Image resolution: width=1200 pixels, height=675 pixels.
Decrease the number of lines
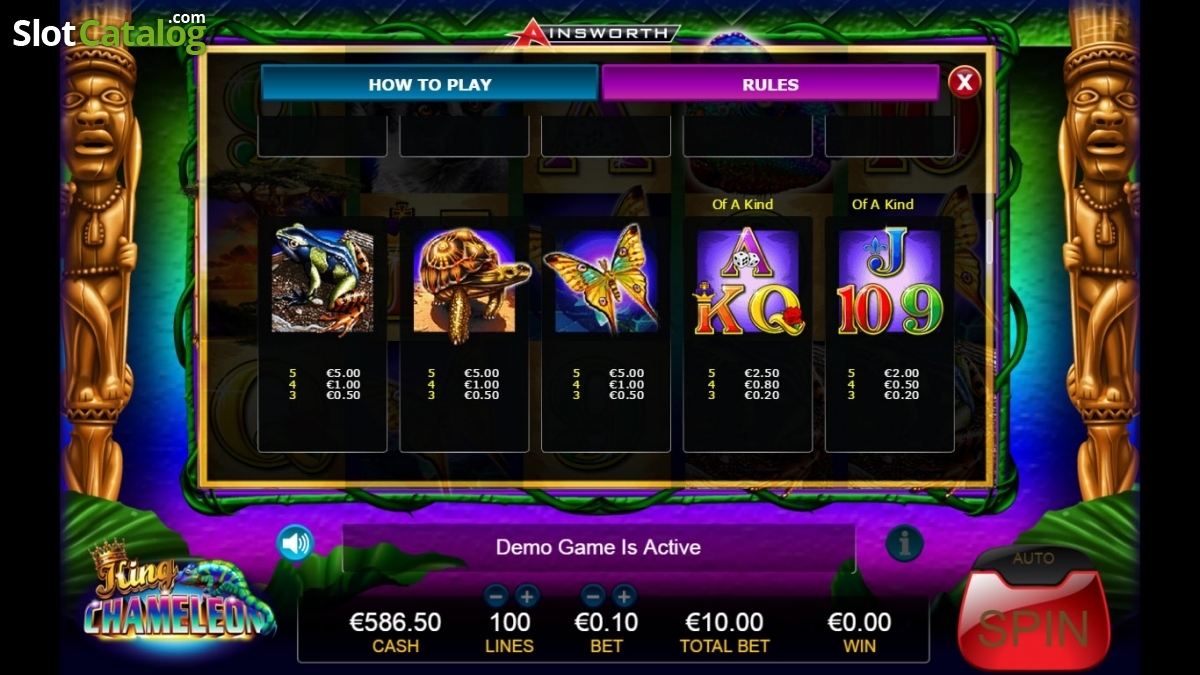click(x=496, y=597)
